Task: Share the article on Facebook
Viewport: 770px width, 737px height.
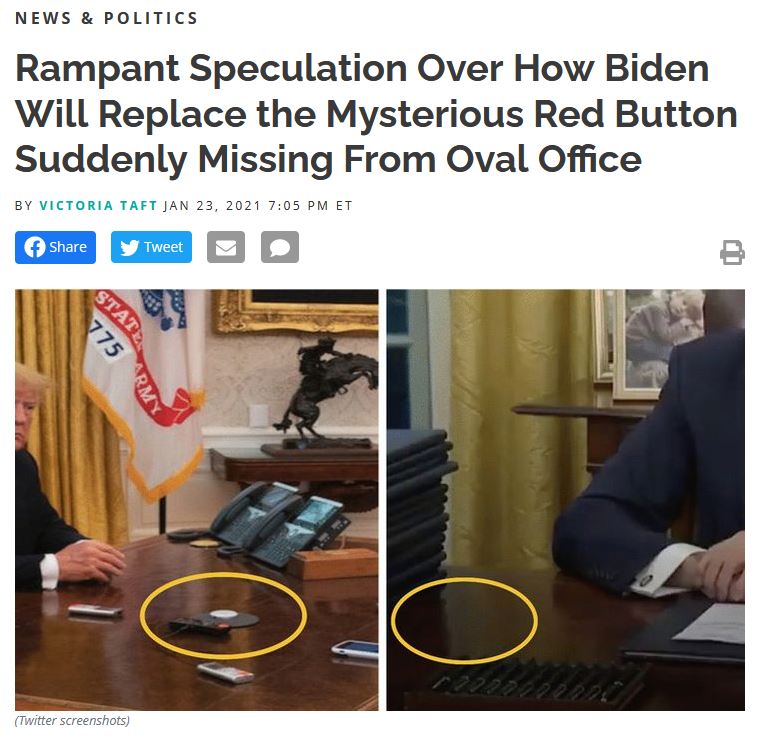Action: tap(55, 247)
